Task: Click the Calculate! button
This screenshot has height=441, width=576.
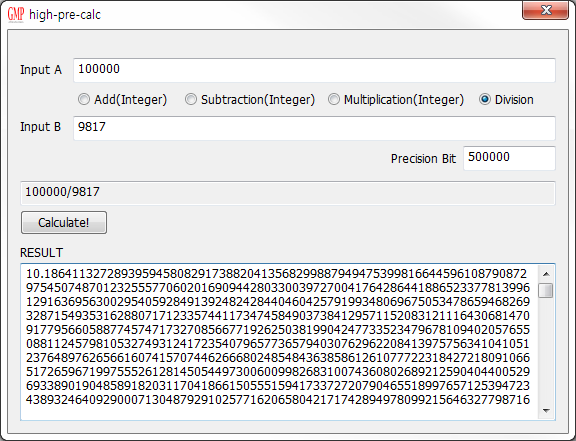Action: [64, 222]
